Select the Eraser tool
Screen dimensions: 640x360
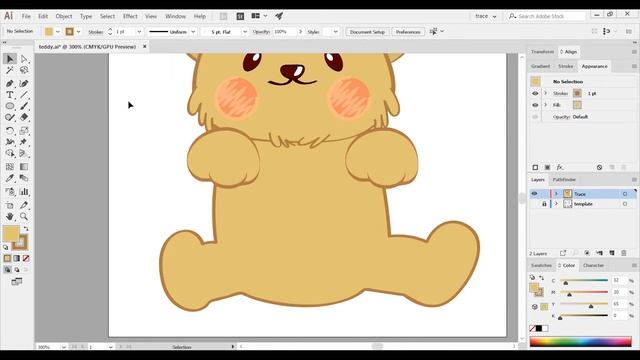pos(24,118)
